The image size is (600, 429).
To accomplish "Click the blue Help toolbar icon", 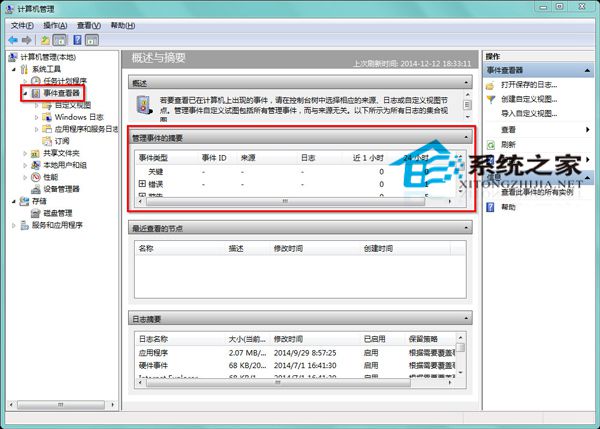I will click(77, 40).
